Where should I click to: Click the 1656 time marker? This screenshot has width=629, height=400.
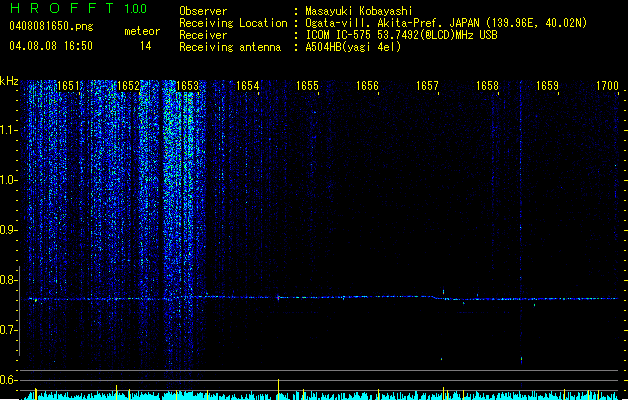pos(367,86)
